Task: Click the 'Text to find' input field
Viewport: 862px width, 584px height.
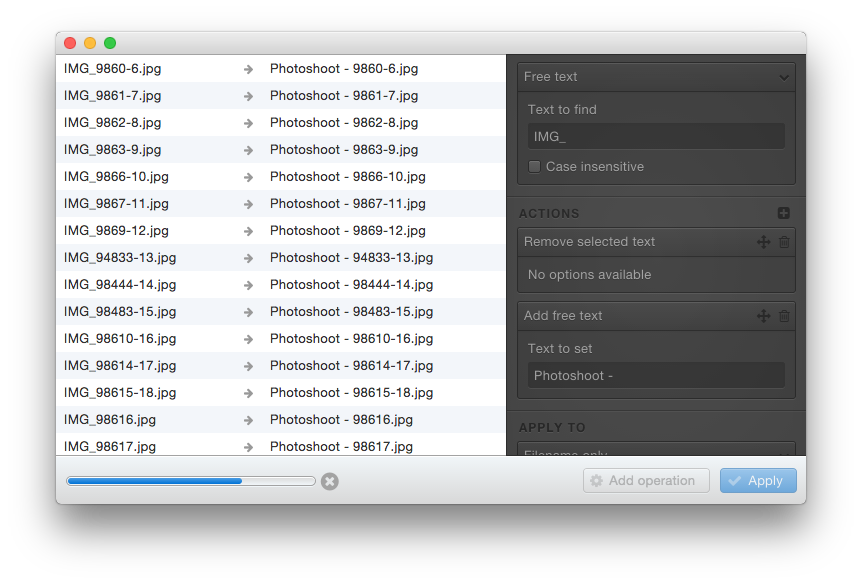Action: (656, 137)
